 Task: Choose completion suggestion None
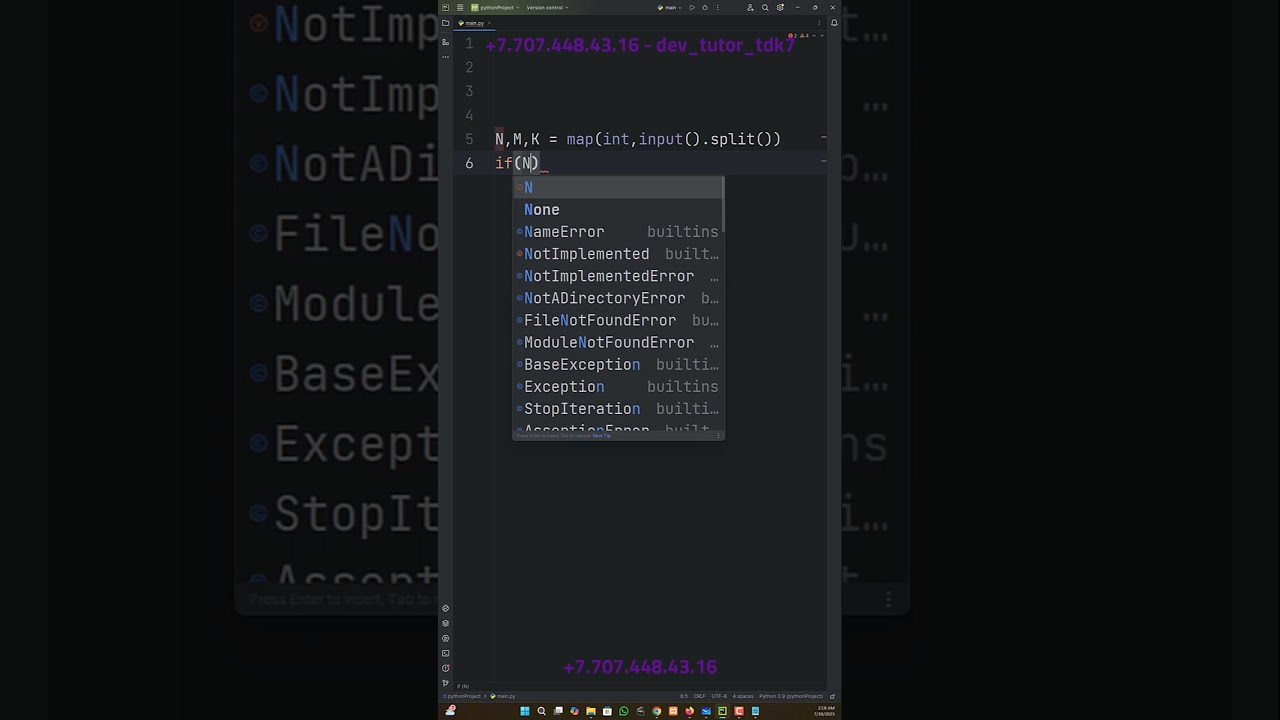[x=618, y=210]
